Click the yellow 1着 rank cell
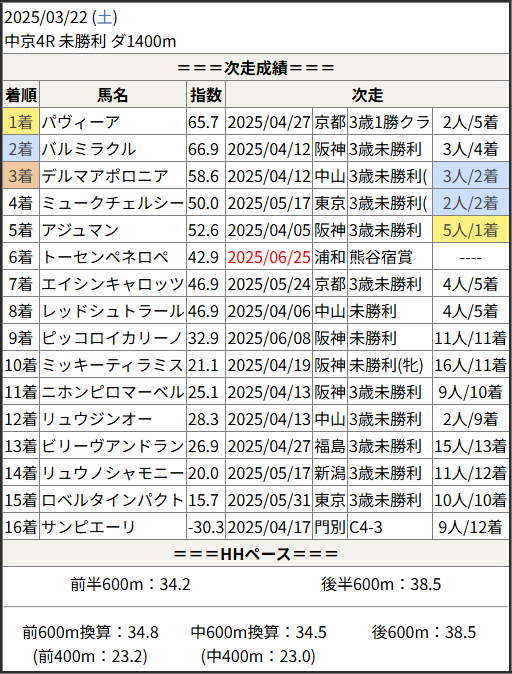This screenshot has height=674, width=512. pyautogui.click(x=21, y=122)
